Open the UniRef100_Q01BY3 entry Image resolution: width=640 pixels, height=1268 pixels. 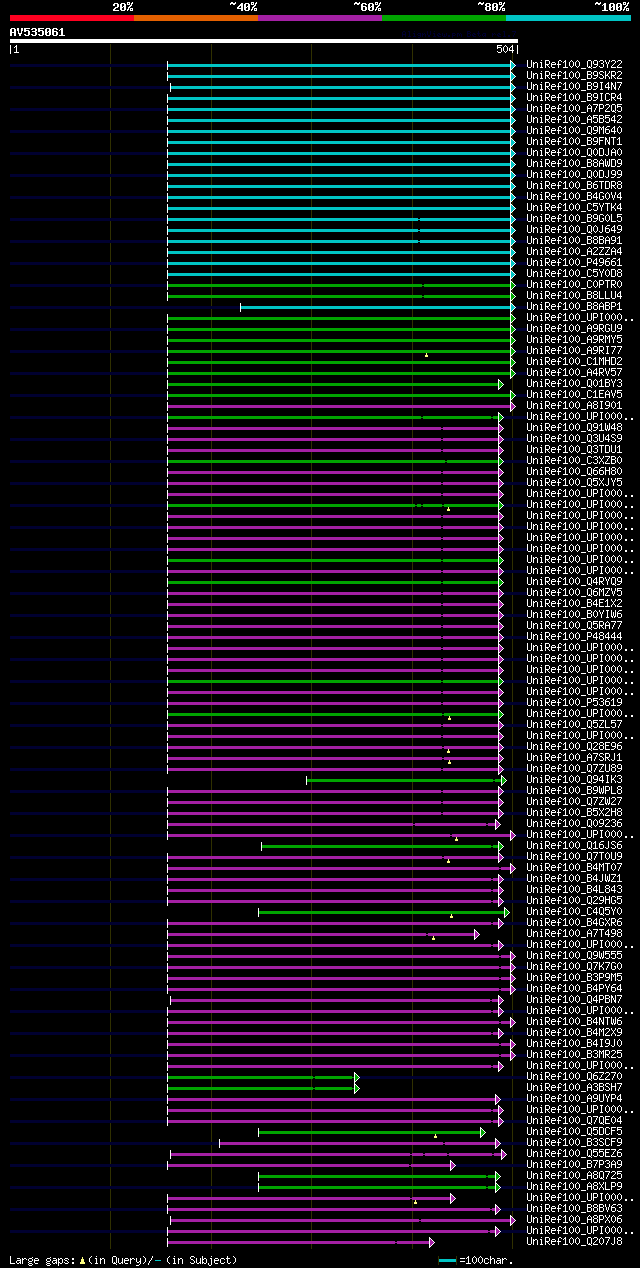(x=574, y=383)
